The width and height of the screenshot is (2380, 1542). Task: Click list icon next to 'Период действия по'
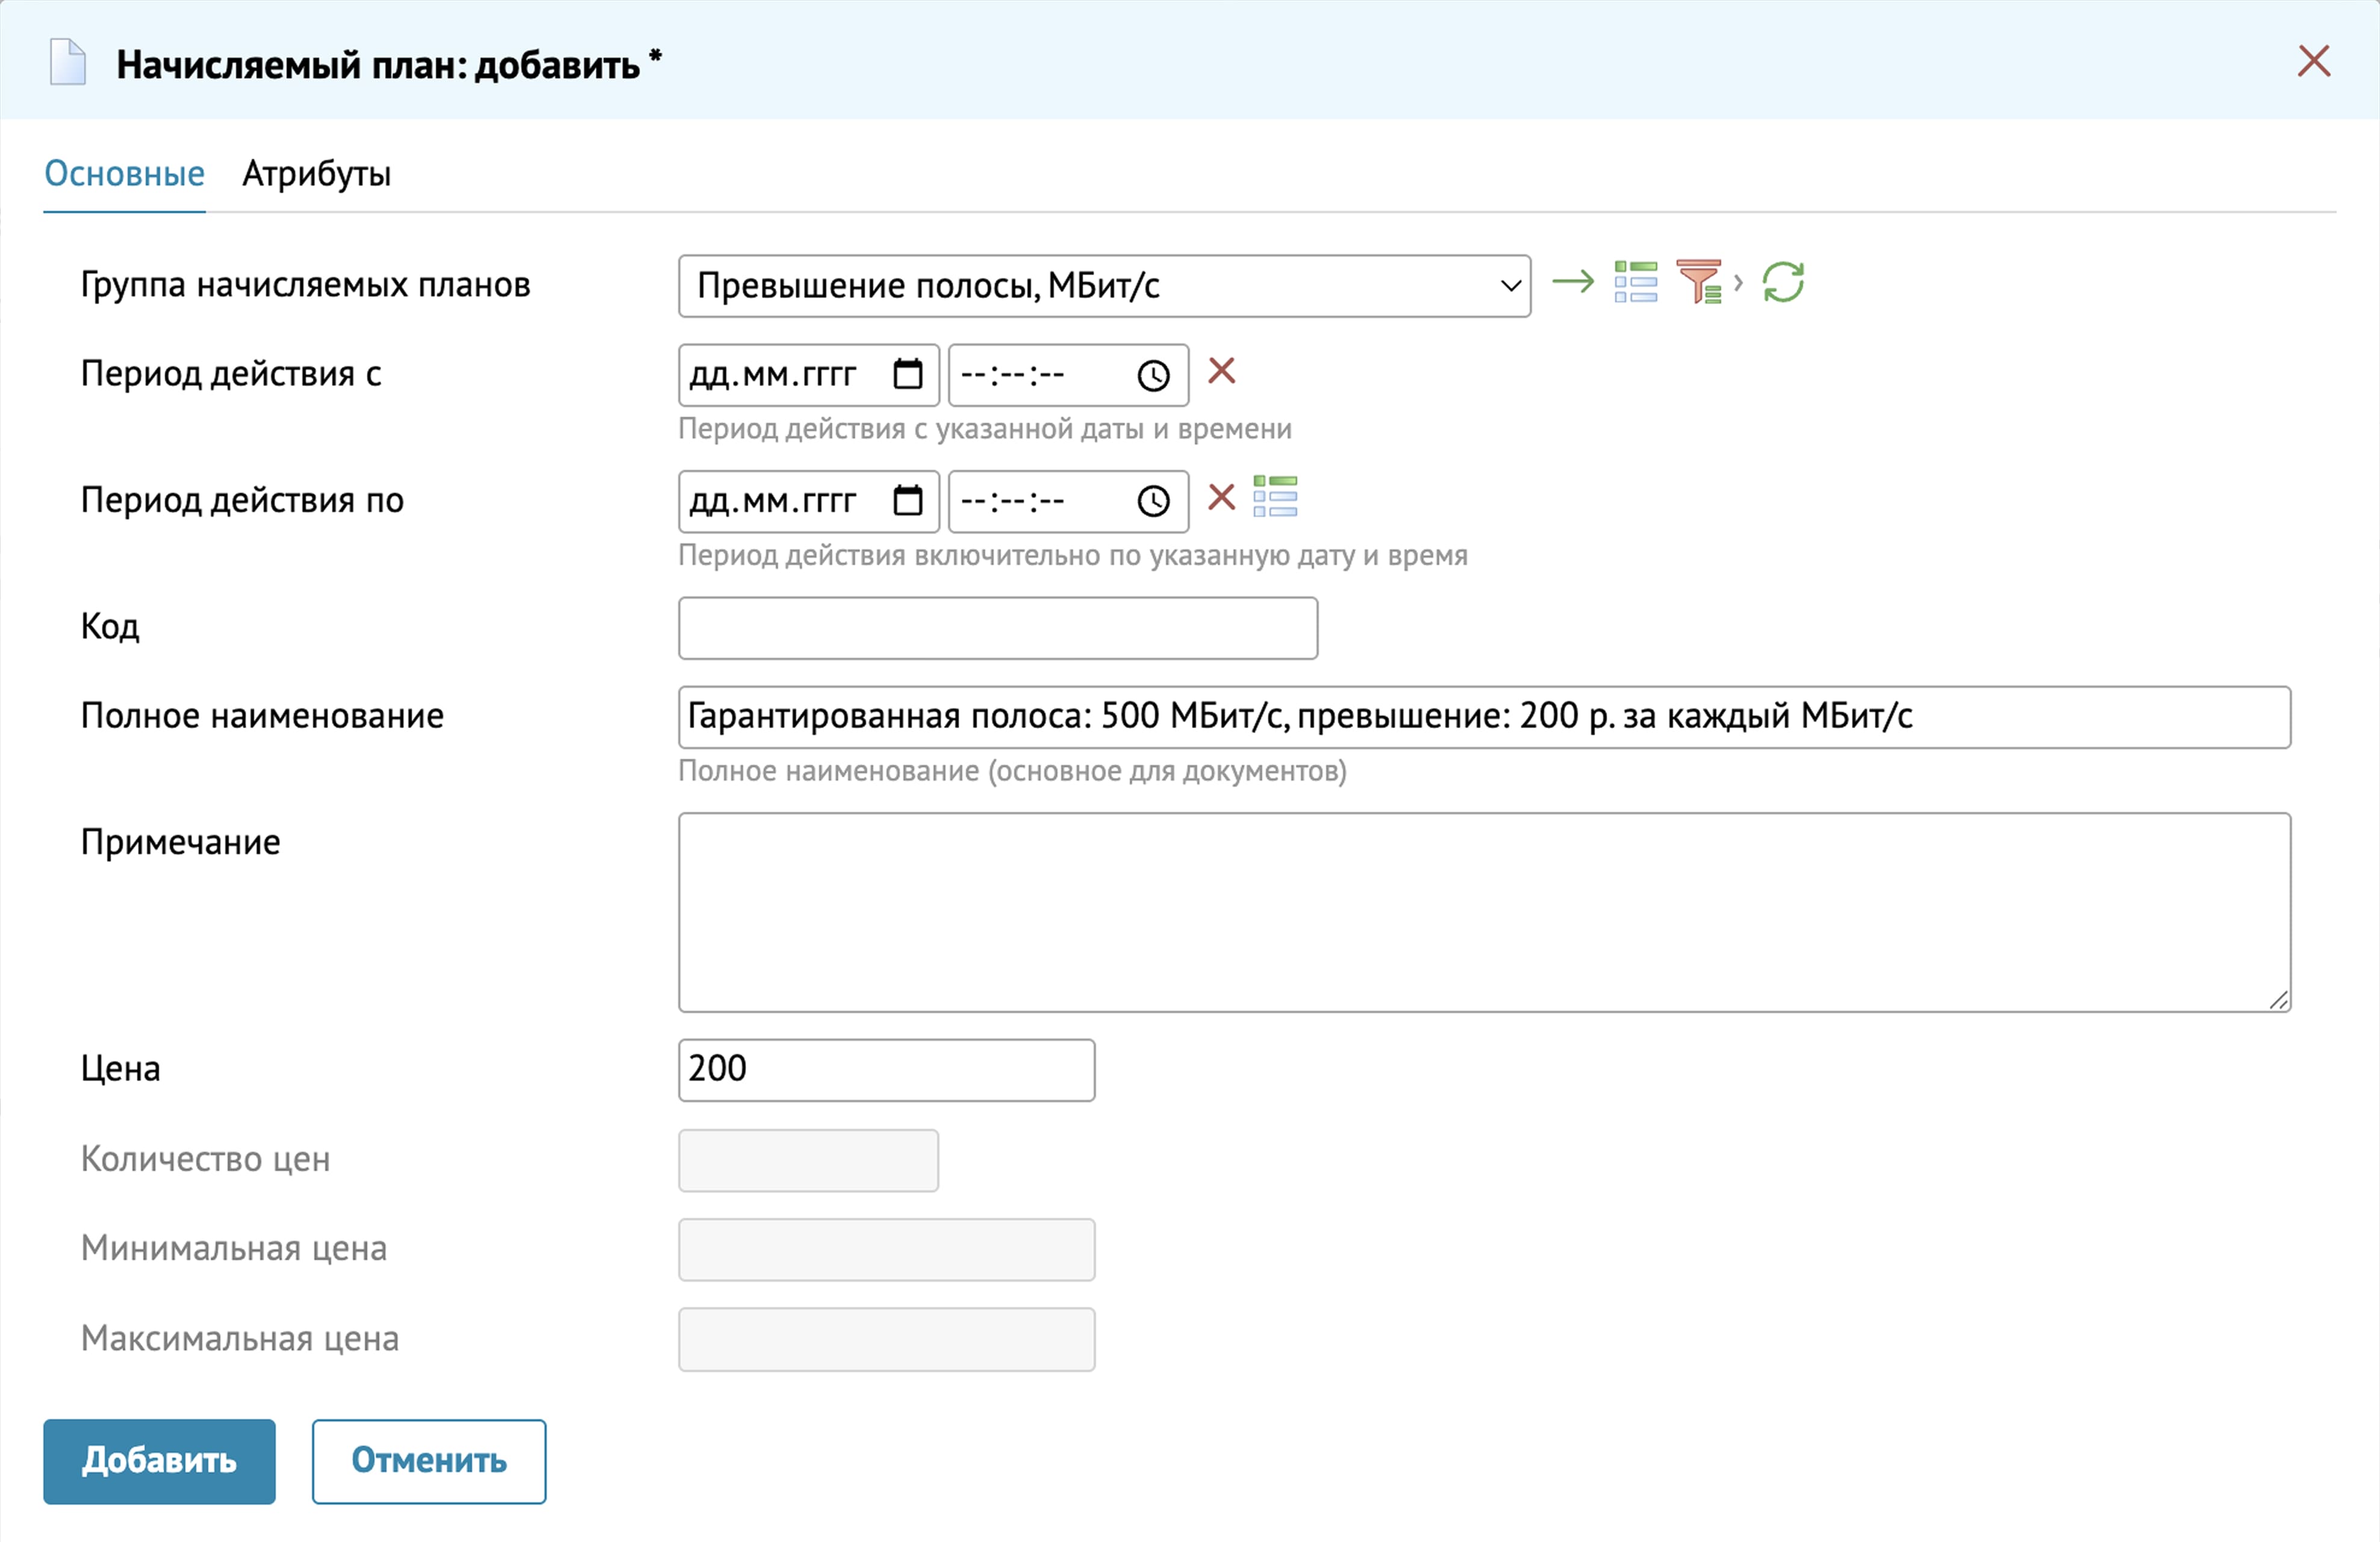1275,497
